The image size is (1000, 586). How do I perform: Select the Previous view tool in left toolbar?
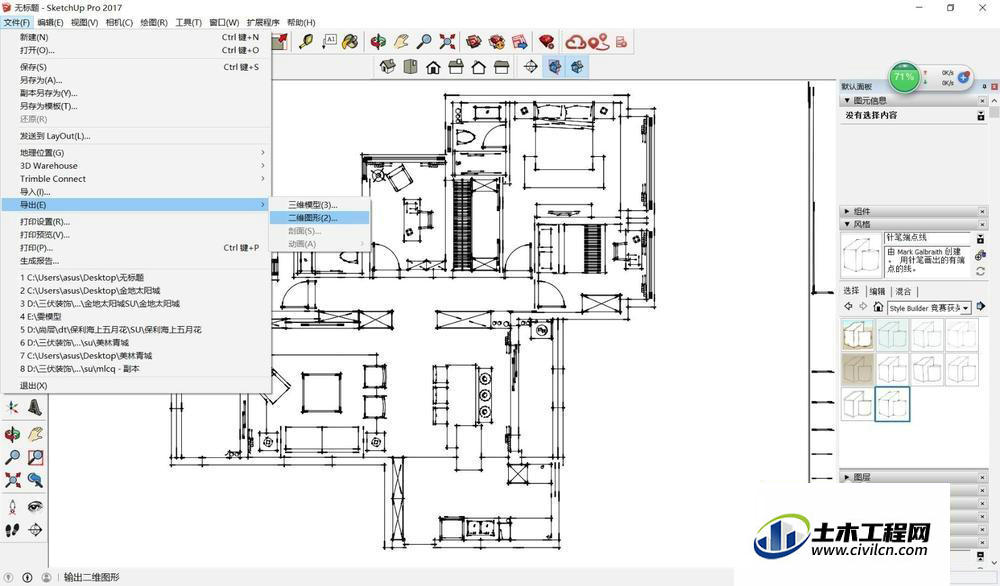(35, 480)
